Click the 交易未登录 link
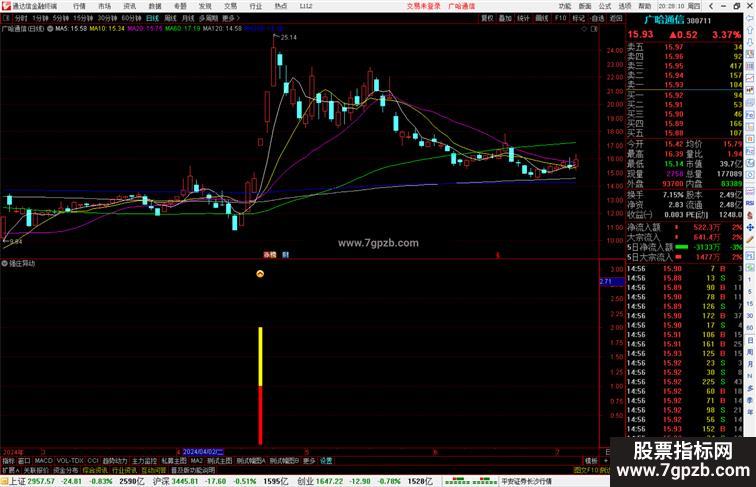The width and height of the screenshot is (756, 487). click(x=423, y=6)
